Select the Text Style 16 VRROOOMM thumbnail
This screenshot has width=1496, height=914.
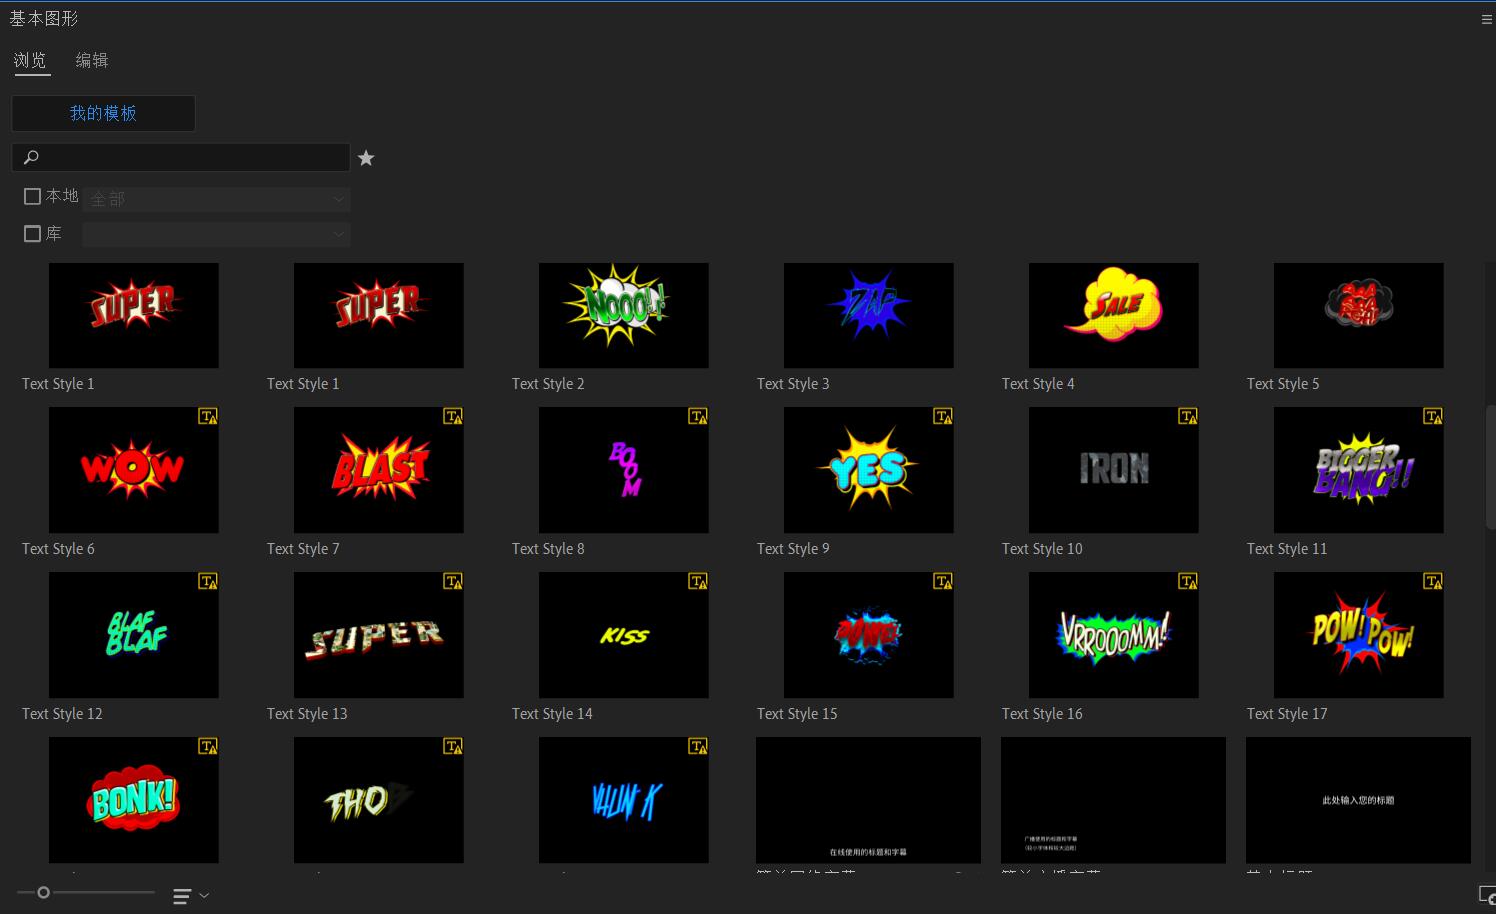(1113, 635)
